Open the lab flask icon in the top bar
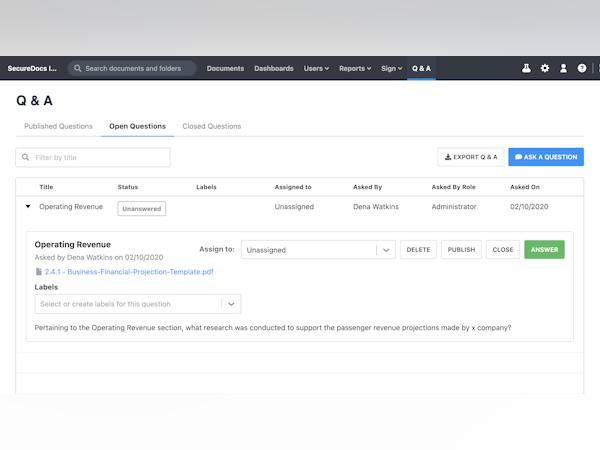Image resolution: width=600 pixels, height=450 pixels. click(x=527, y=68)
